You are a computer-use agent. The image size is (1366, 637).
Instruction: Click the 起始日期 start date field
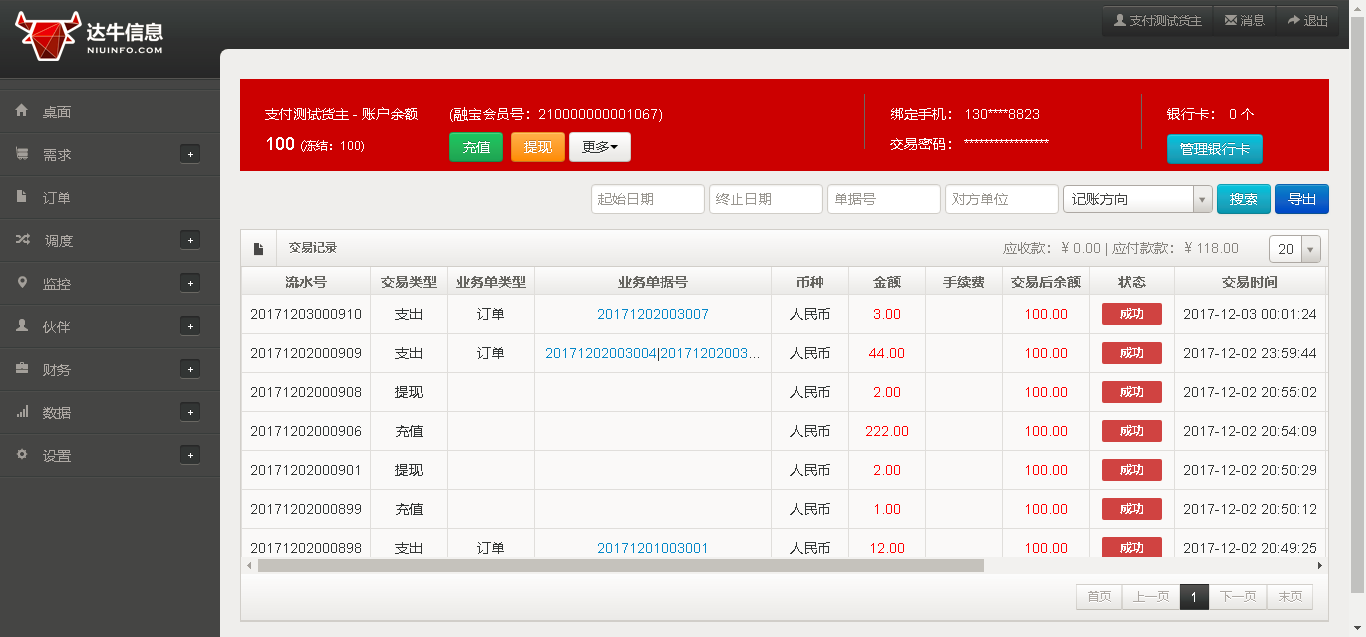pyautogui.click(x=647, y=198)
